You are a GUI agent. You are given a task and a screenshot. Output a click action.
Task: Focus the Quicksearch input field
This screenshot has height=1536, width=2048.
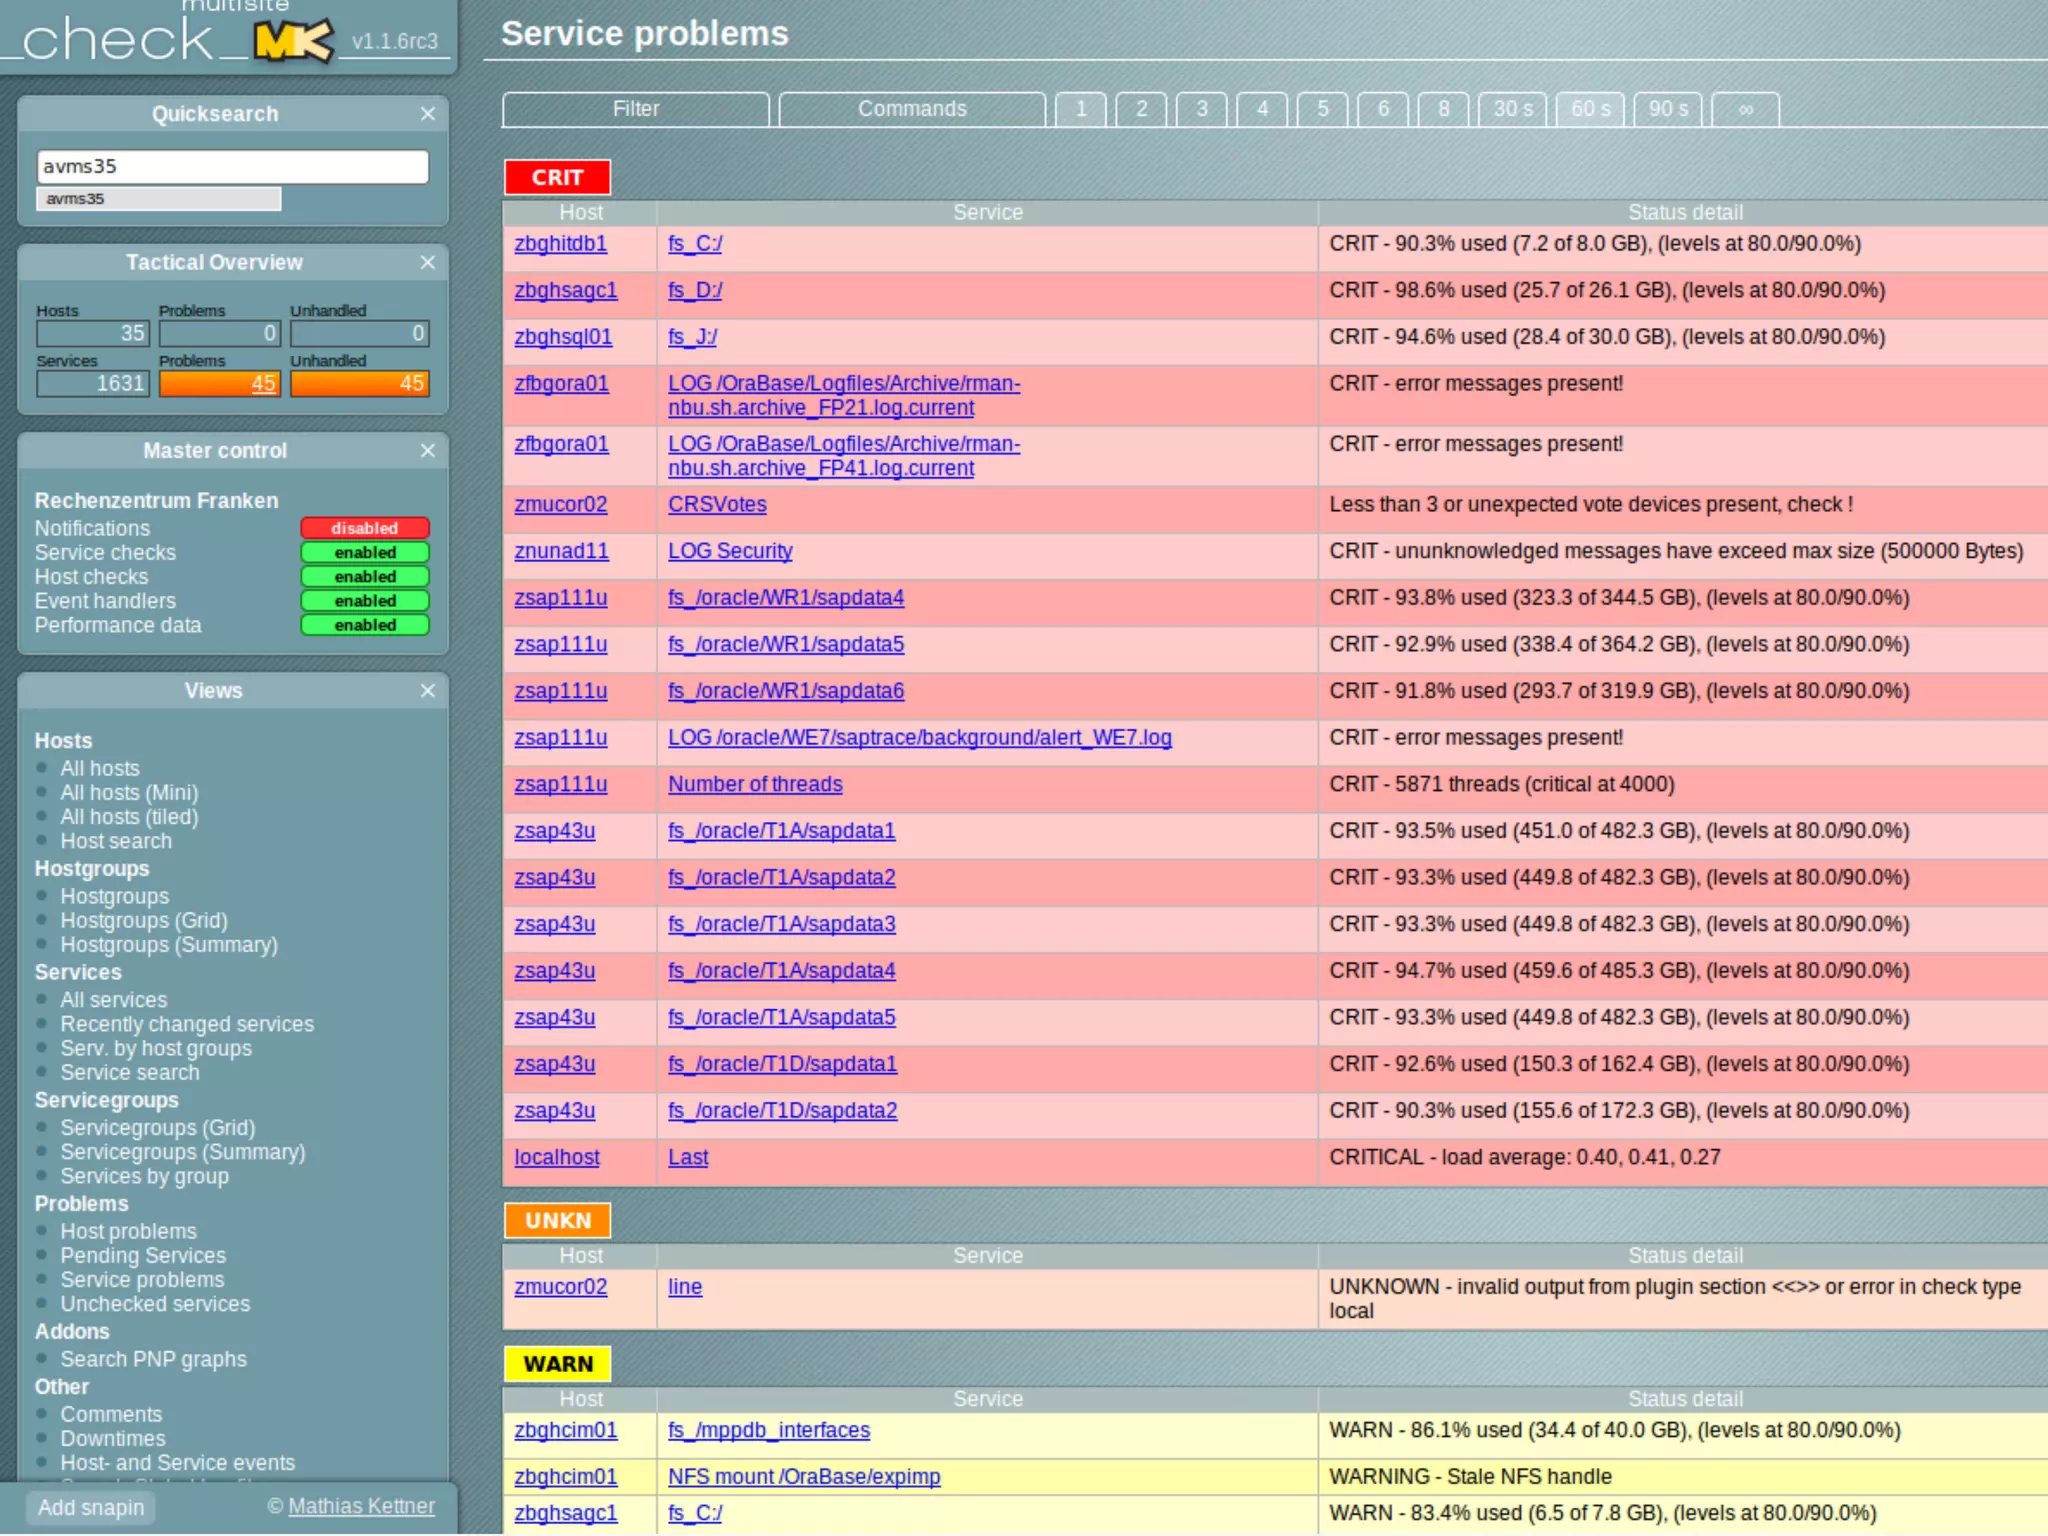[x=232, y=167]
